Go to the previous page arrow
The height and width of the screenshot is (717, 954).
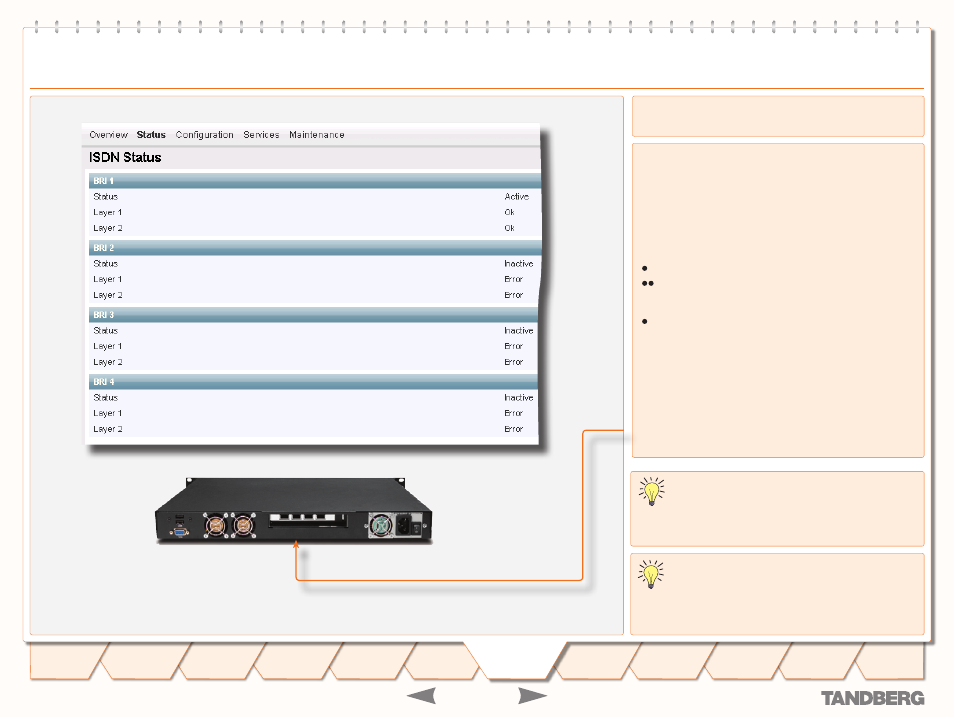point(421,696)
